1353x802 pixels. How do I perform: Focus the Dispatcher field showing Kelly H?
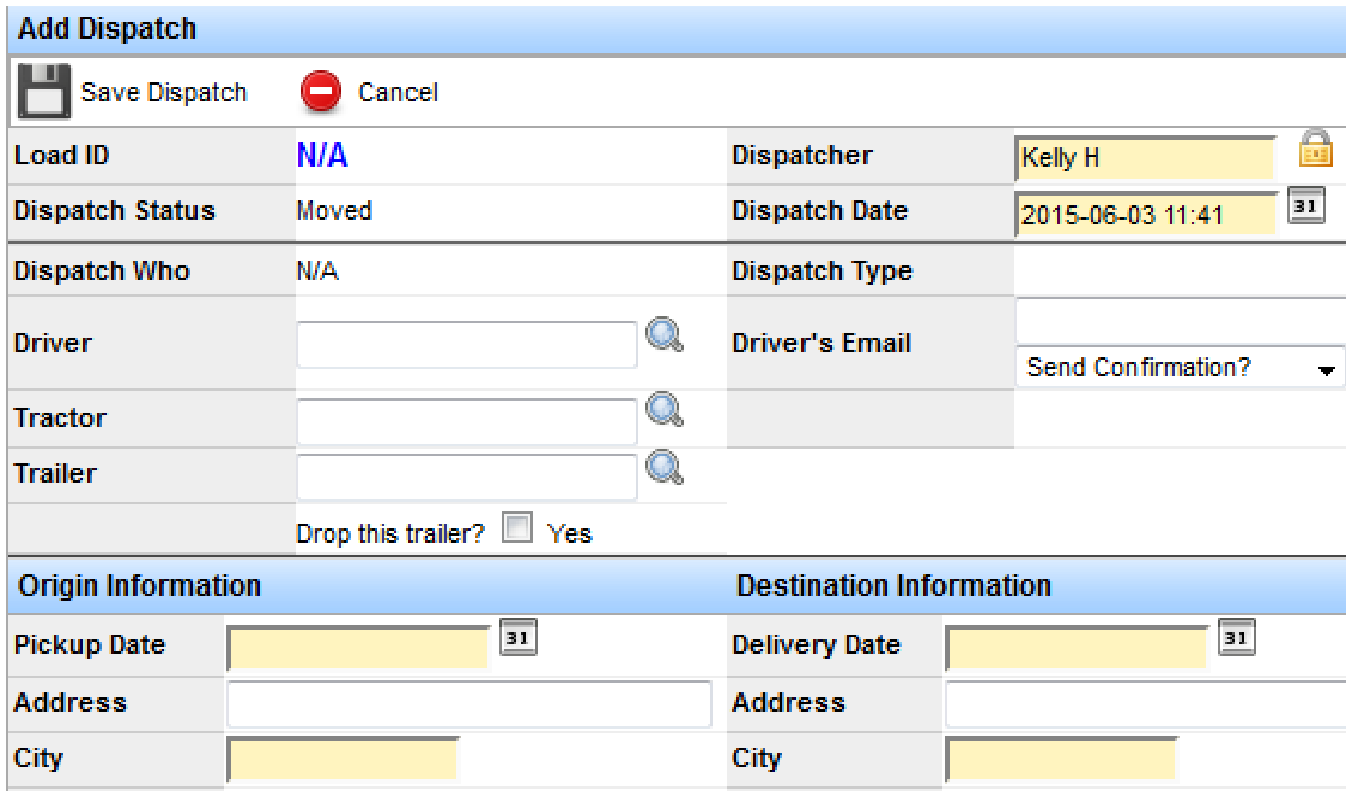click(1146, 158)
